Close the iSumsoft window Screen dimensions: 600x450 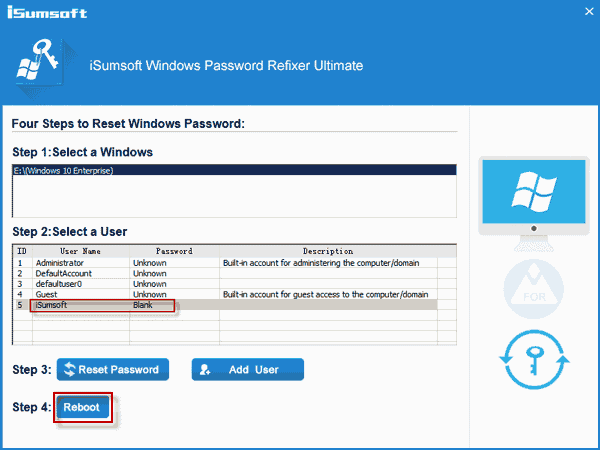pyautogui.click(x=589, y=11)
